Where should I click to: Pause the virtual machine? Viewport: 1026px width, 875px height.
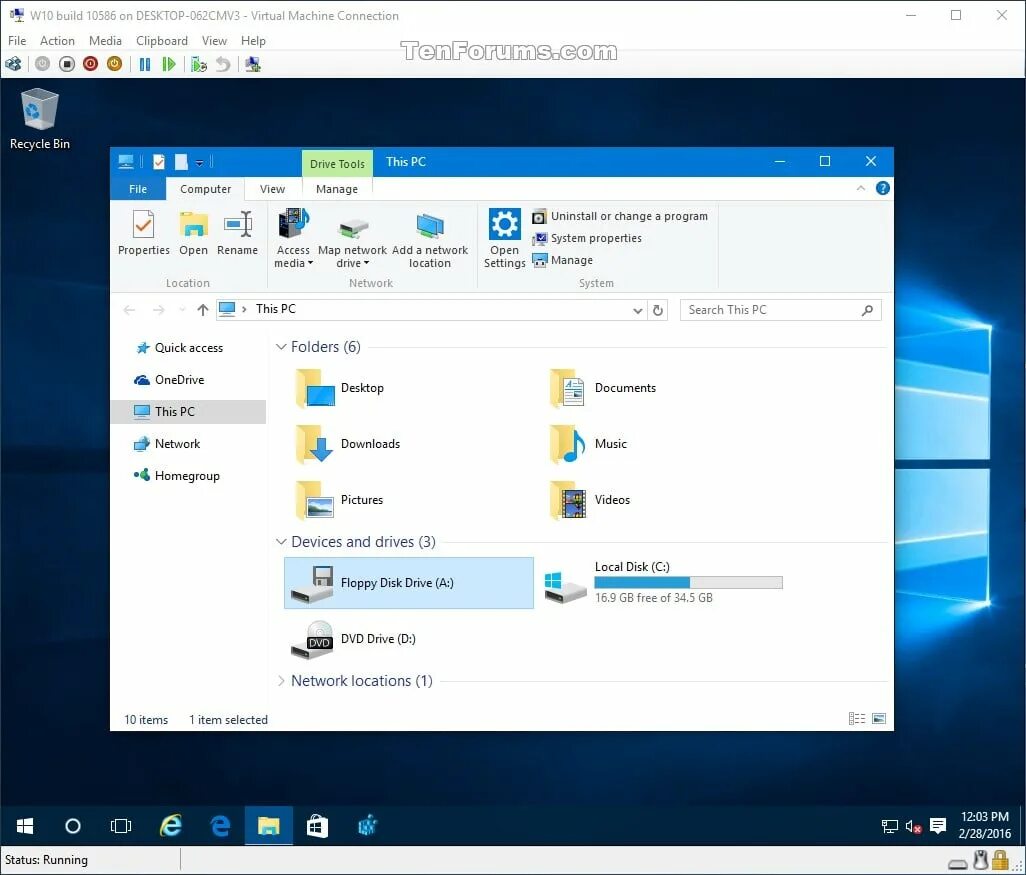145,64
